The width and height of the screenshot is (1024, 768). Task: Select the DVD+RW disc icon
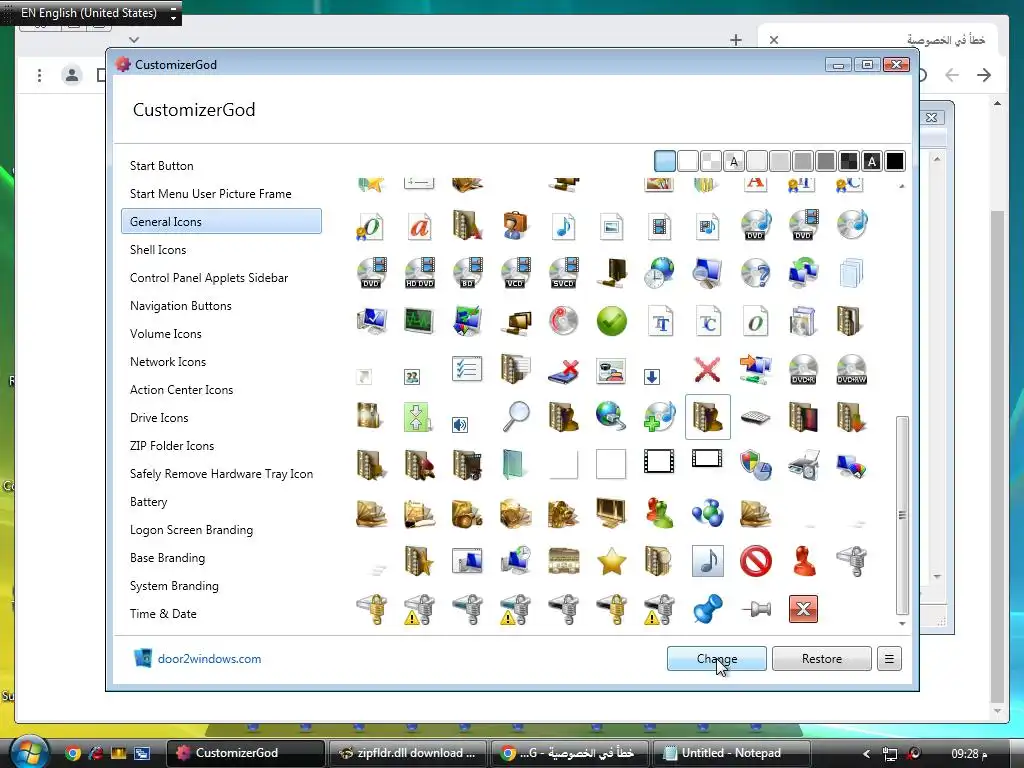click(x=852, y=369)
